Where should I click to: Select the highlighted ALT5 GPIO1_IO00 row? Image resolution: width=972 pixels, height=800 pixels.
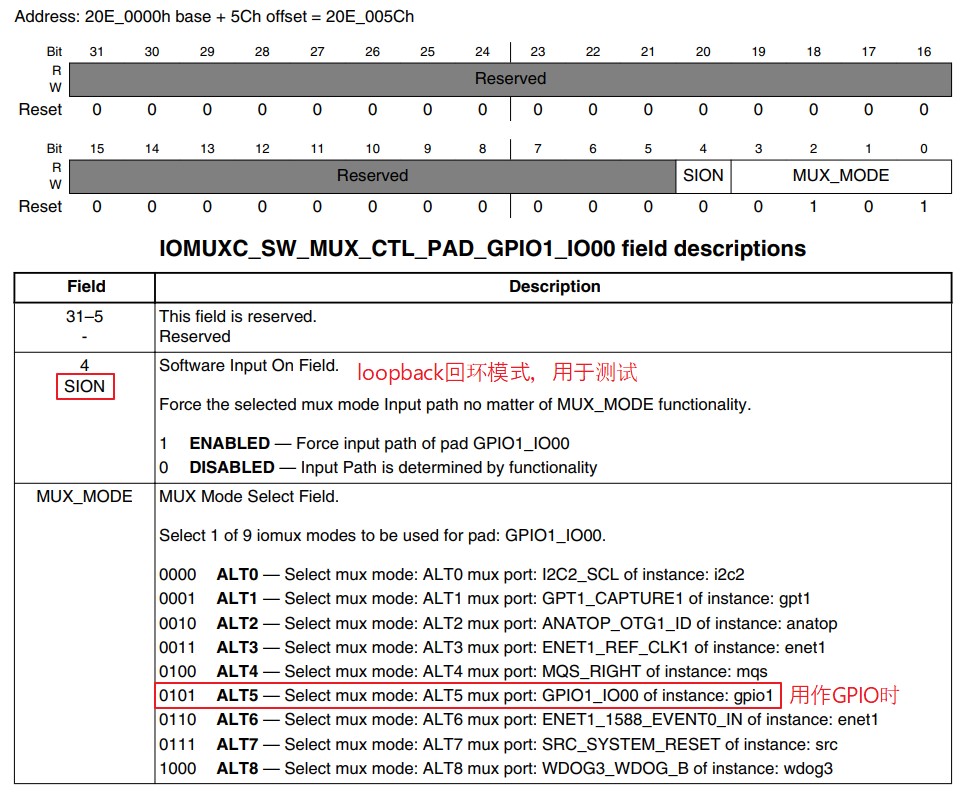467,695
